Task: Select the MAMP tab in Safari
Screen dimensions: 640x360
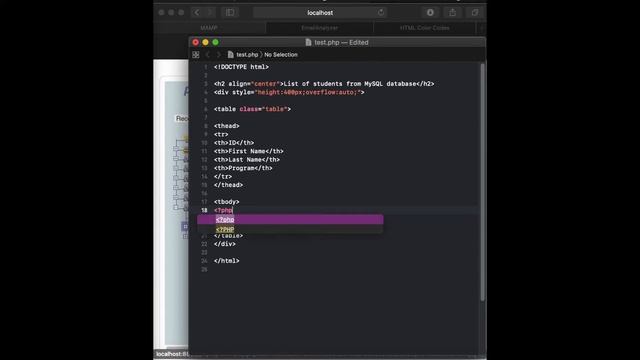Action: point(209,28)
